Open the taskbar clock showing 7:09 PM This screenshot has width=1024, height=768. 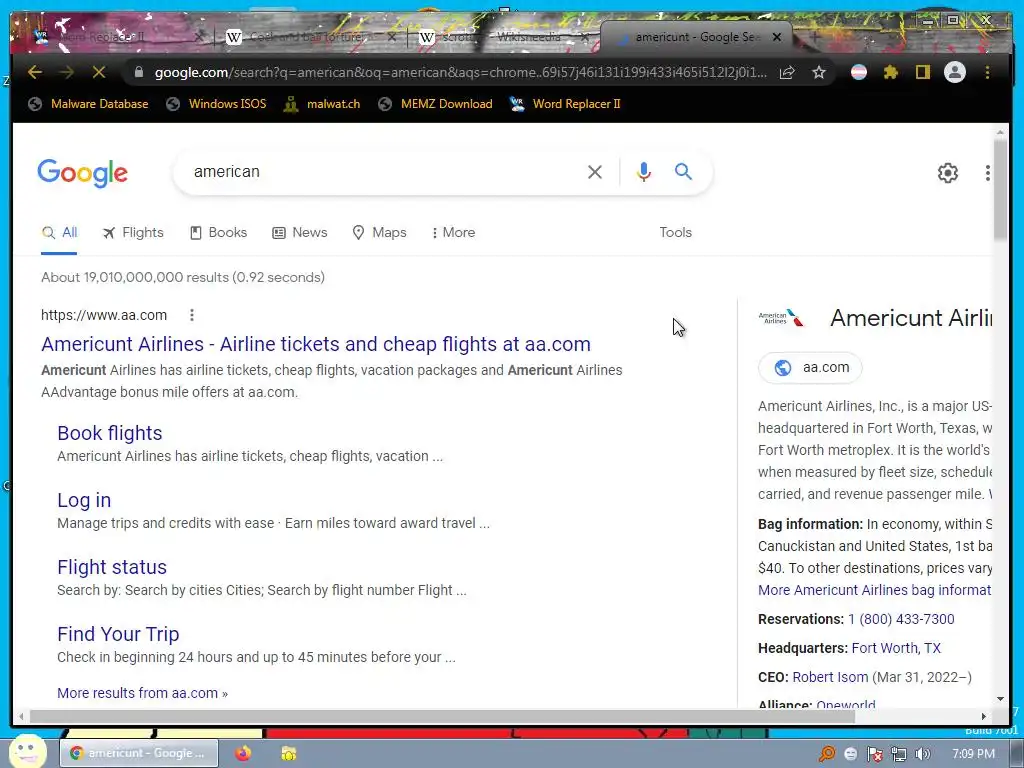click(x=973, y=754)
